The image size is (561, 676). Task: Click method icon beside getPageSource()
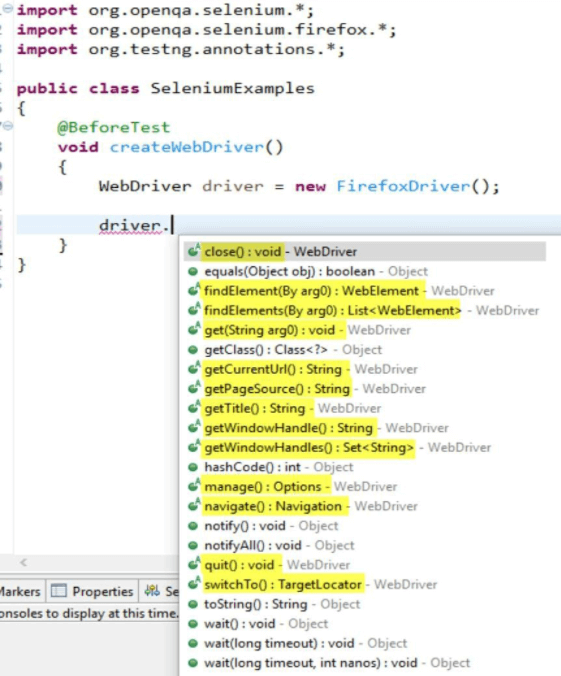coord(194,388)
